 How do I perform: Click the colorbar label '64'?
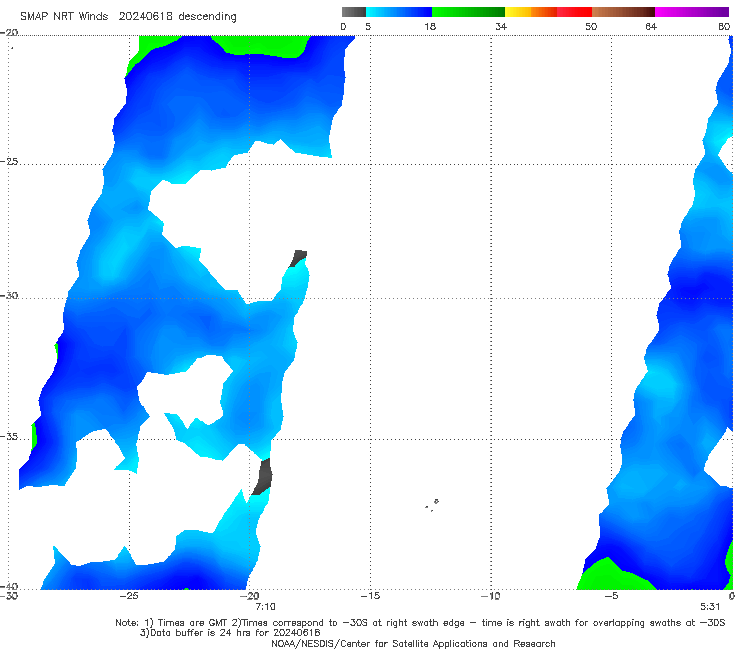coord(651,26)
